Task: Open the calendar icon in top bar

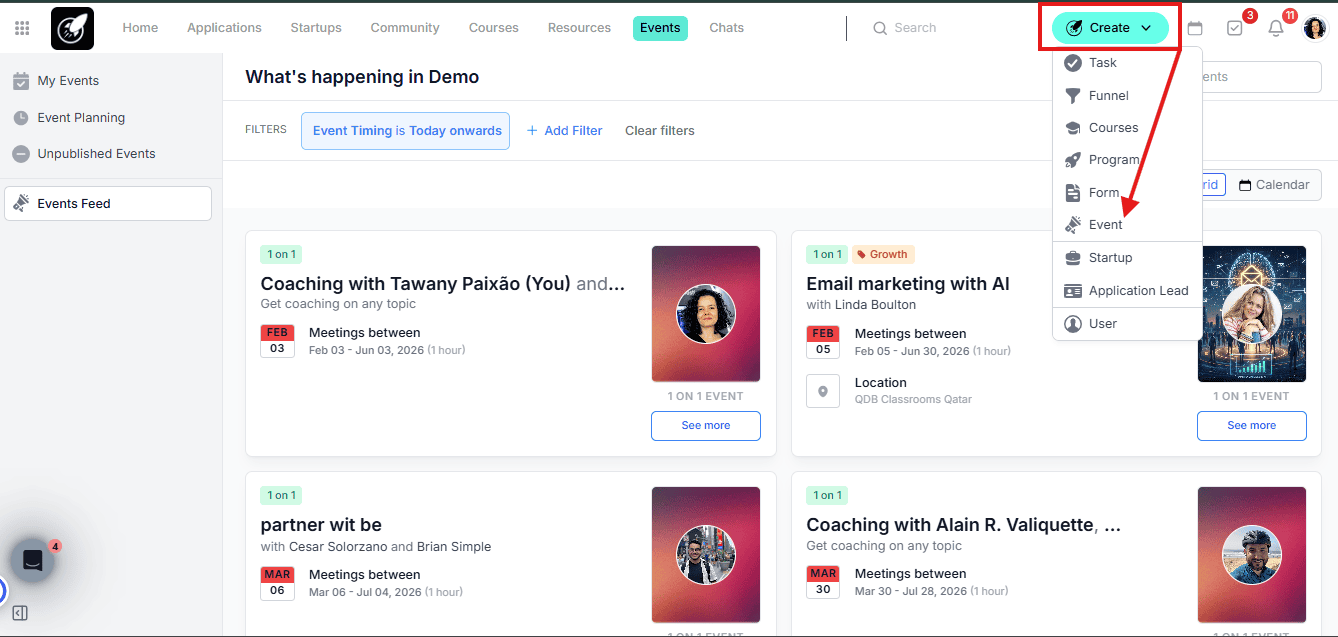Action: pyautogui.click(x=1195, y=28)
